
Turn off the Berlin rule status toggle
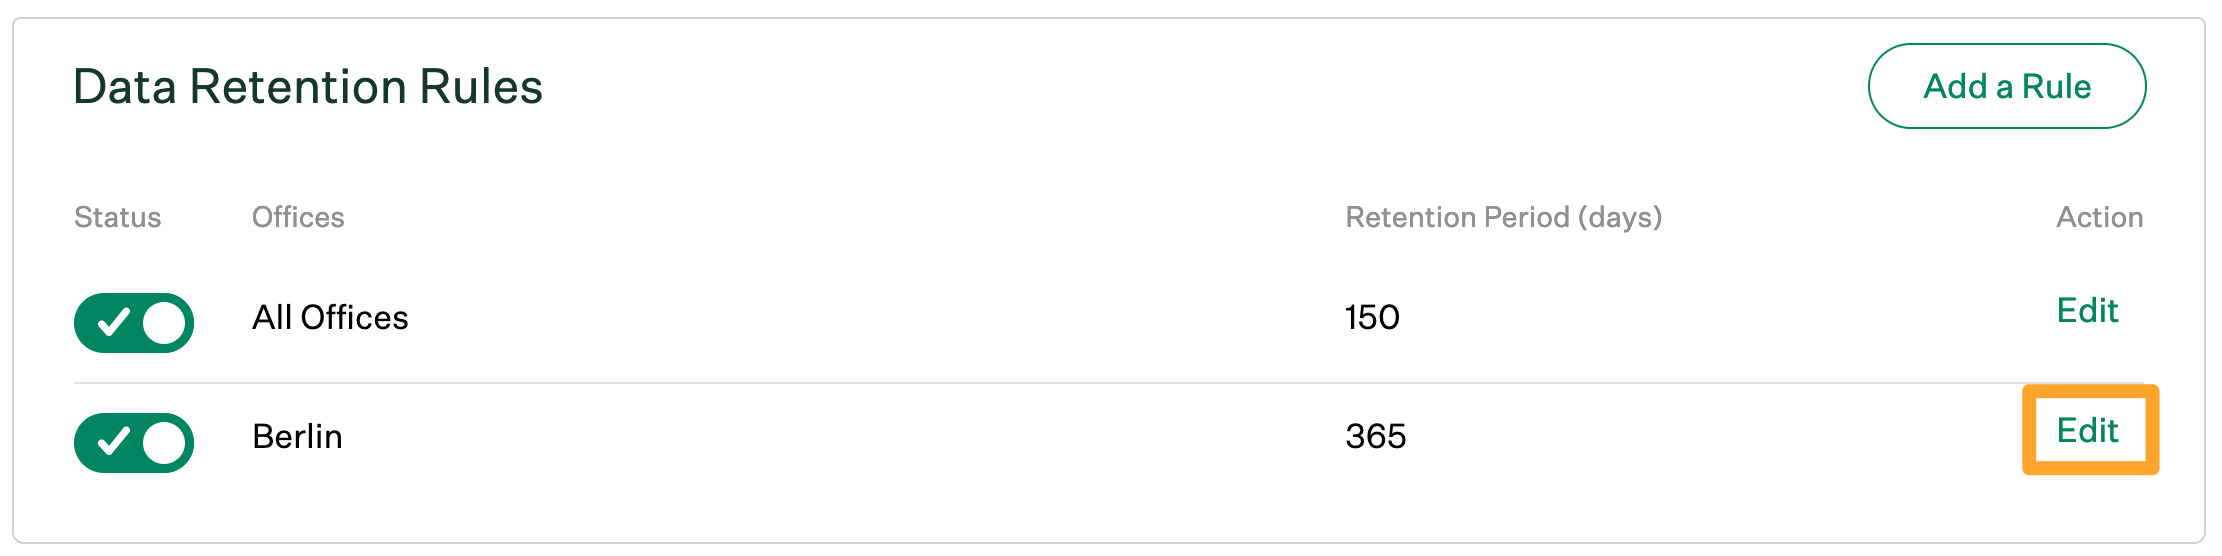tap(134, 443)
